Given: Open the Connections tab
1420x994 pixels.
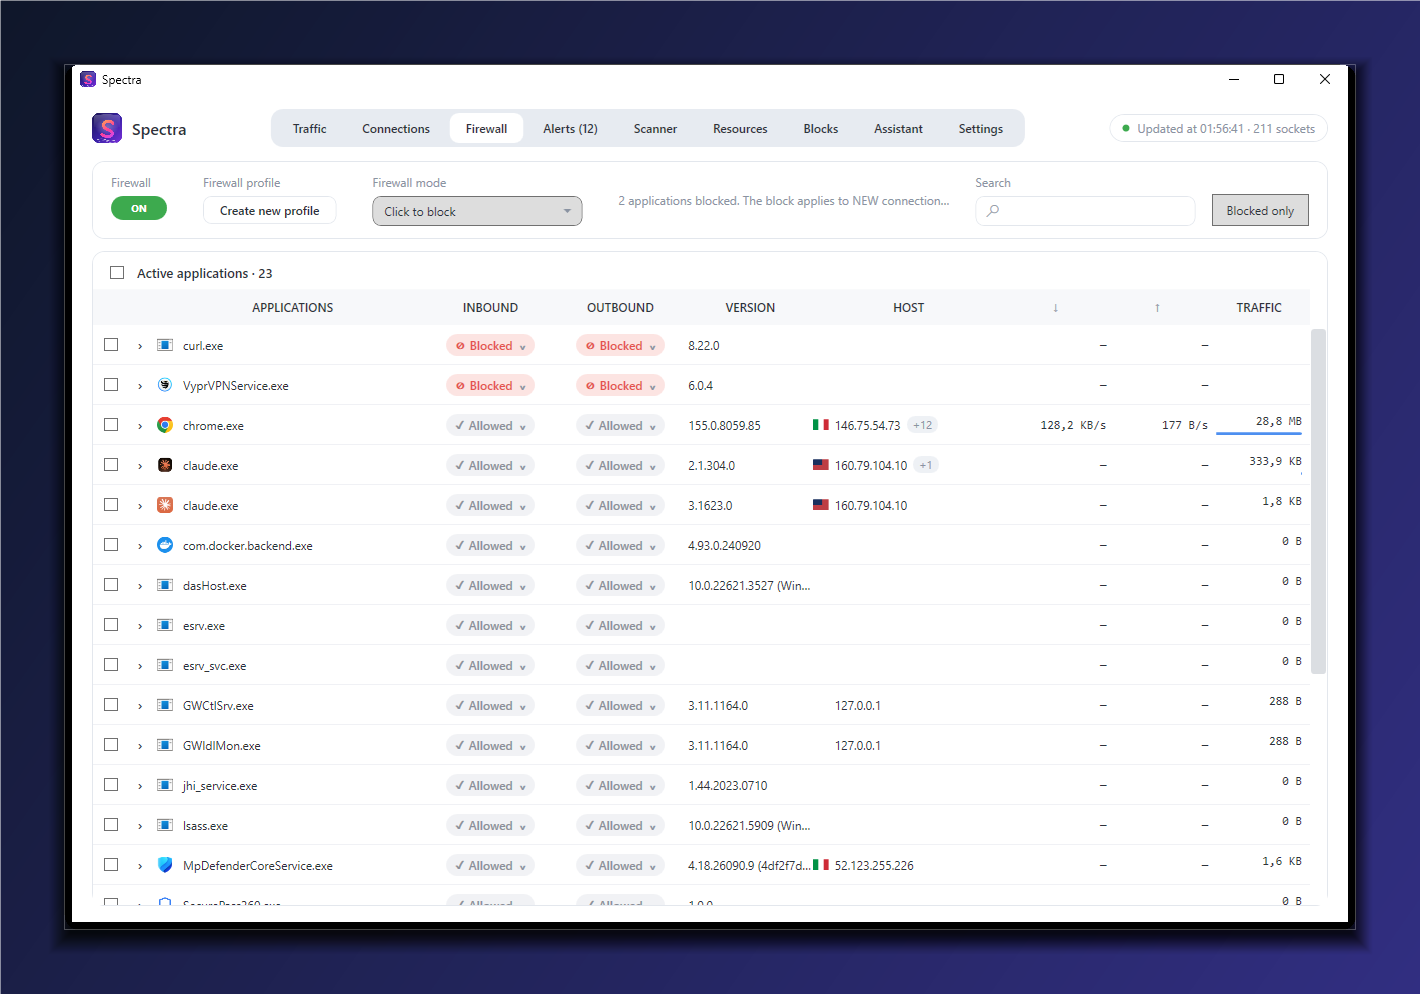Looking at the screenshot, I should click(x=396, y=129).
